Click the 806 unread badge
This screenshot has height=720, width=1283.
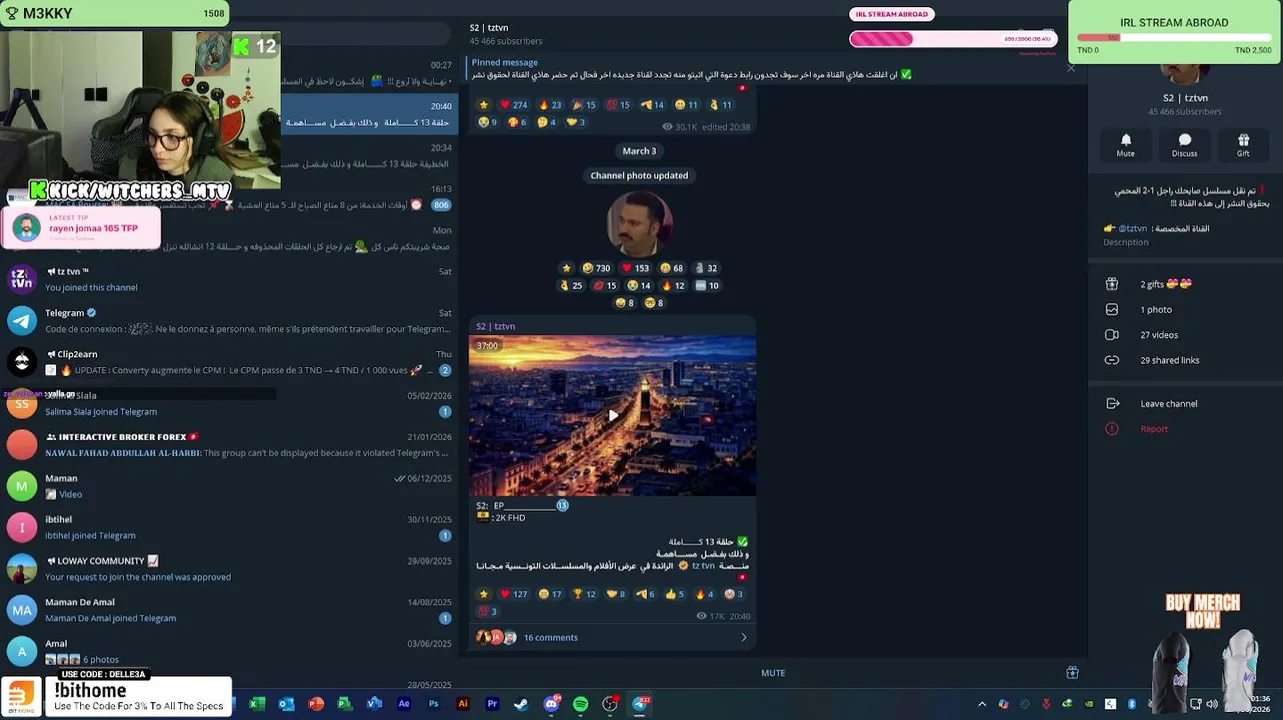(x=441, y=205)
